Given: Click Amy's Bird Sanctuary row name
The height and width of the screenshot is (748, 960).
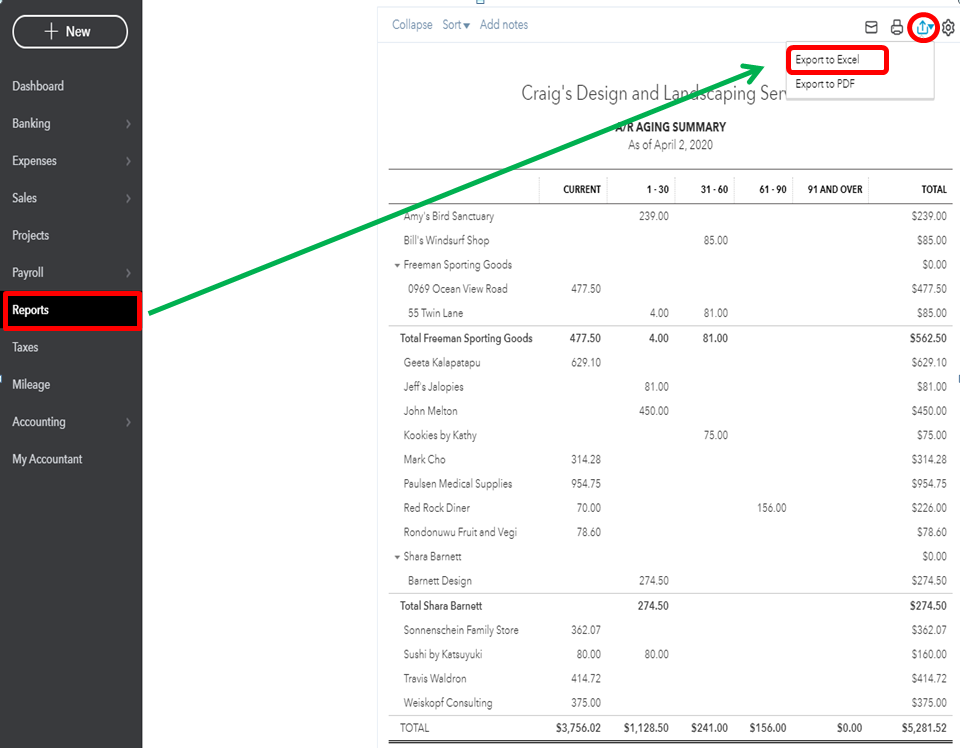Looking at the screenshot, I should (x=449, y=217).
